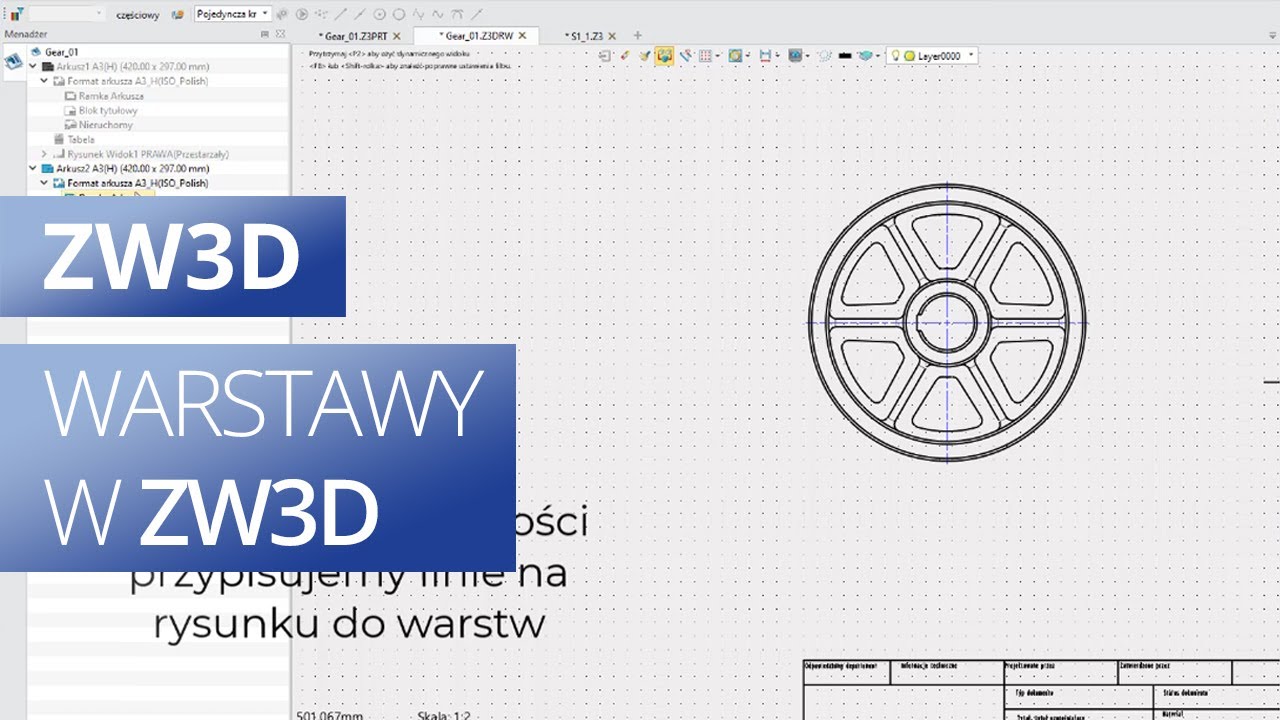Collapse Format arkusza under Arkusz1
1280x720 pixels.
point(45,81)
